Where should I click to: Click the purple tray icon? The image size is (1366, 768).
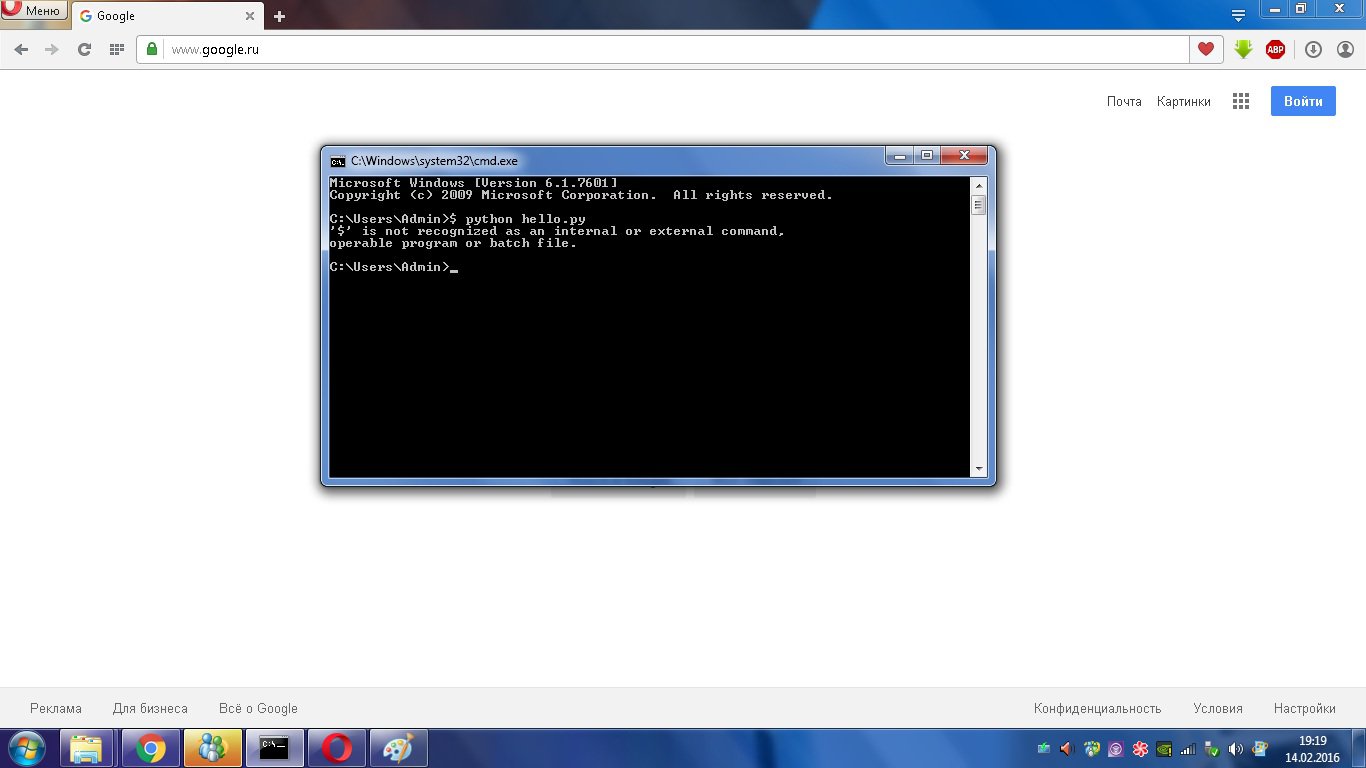pos(1115,748)
